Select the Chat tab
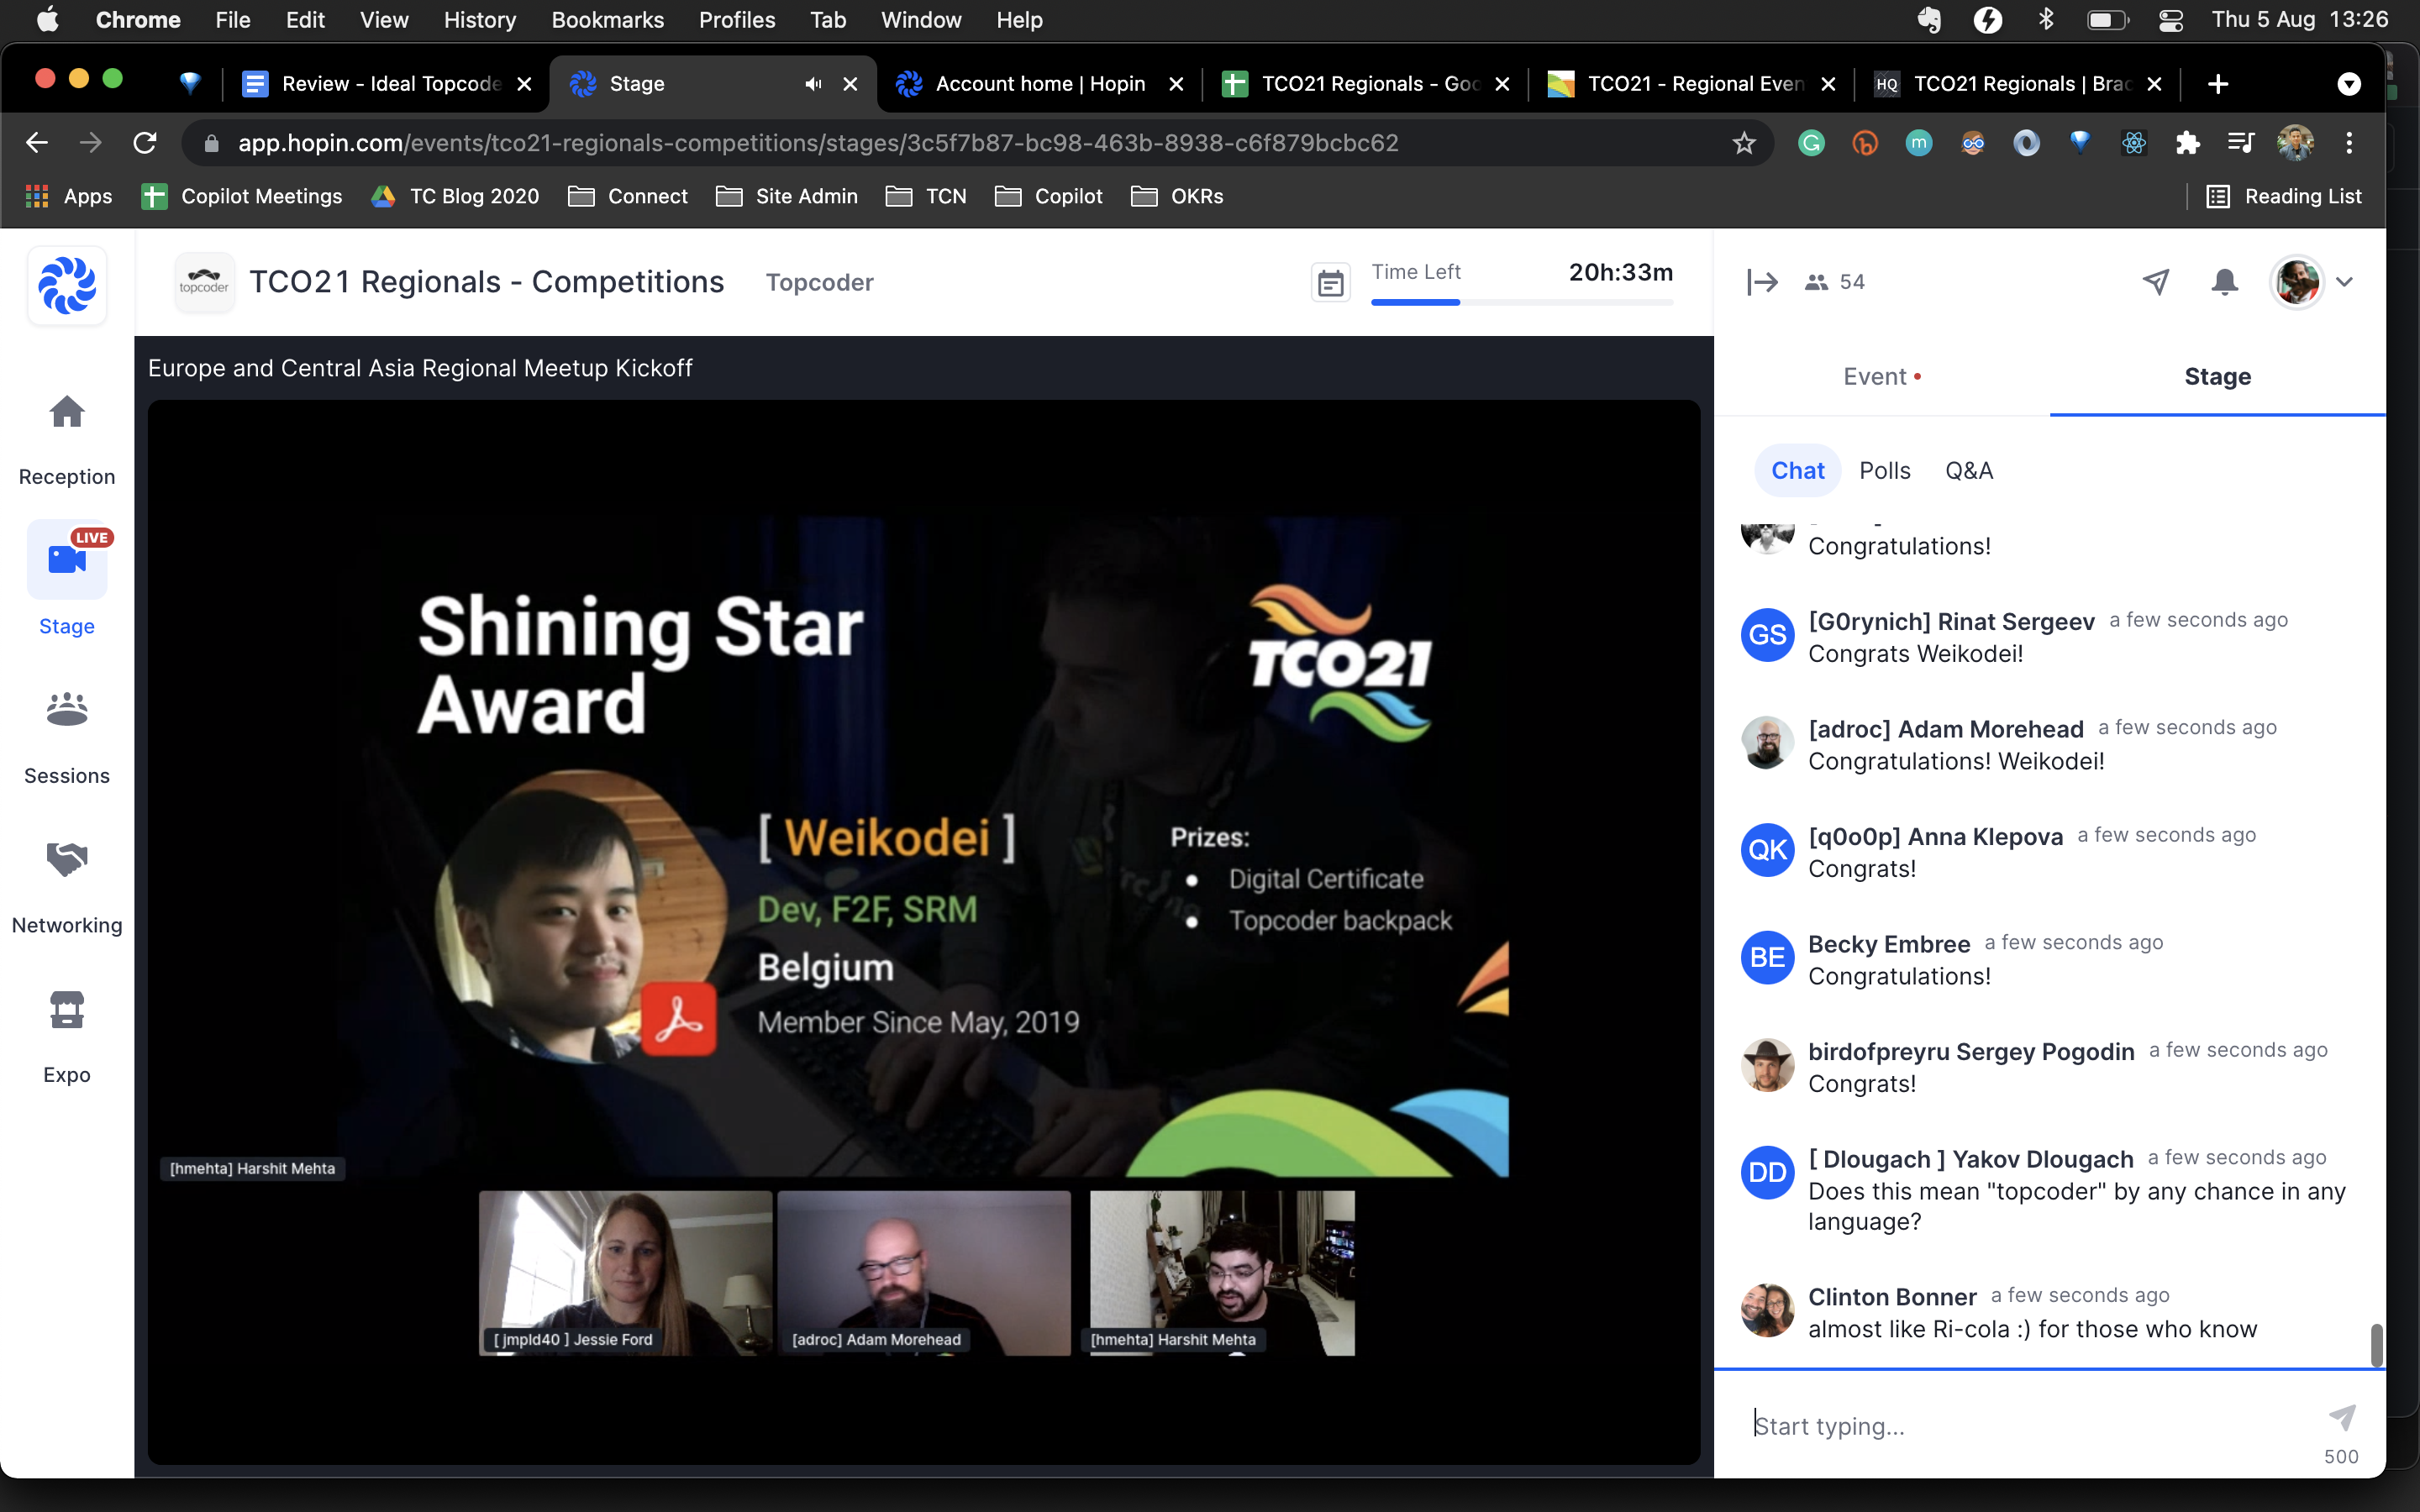 [x=1797, y=470]
